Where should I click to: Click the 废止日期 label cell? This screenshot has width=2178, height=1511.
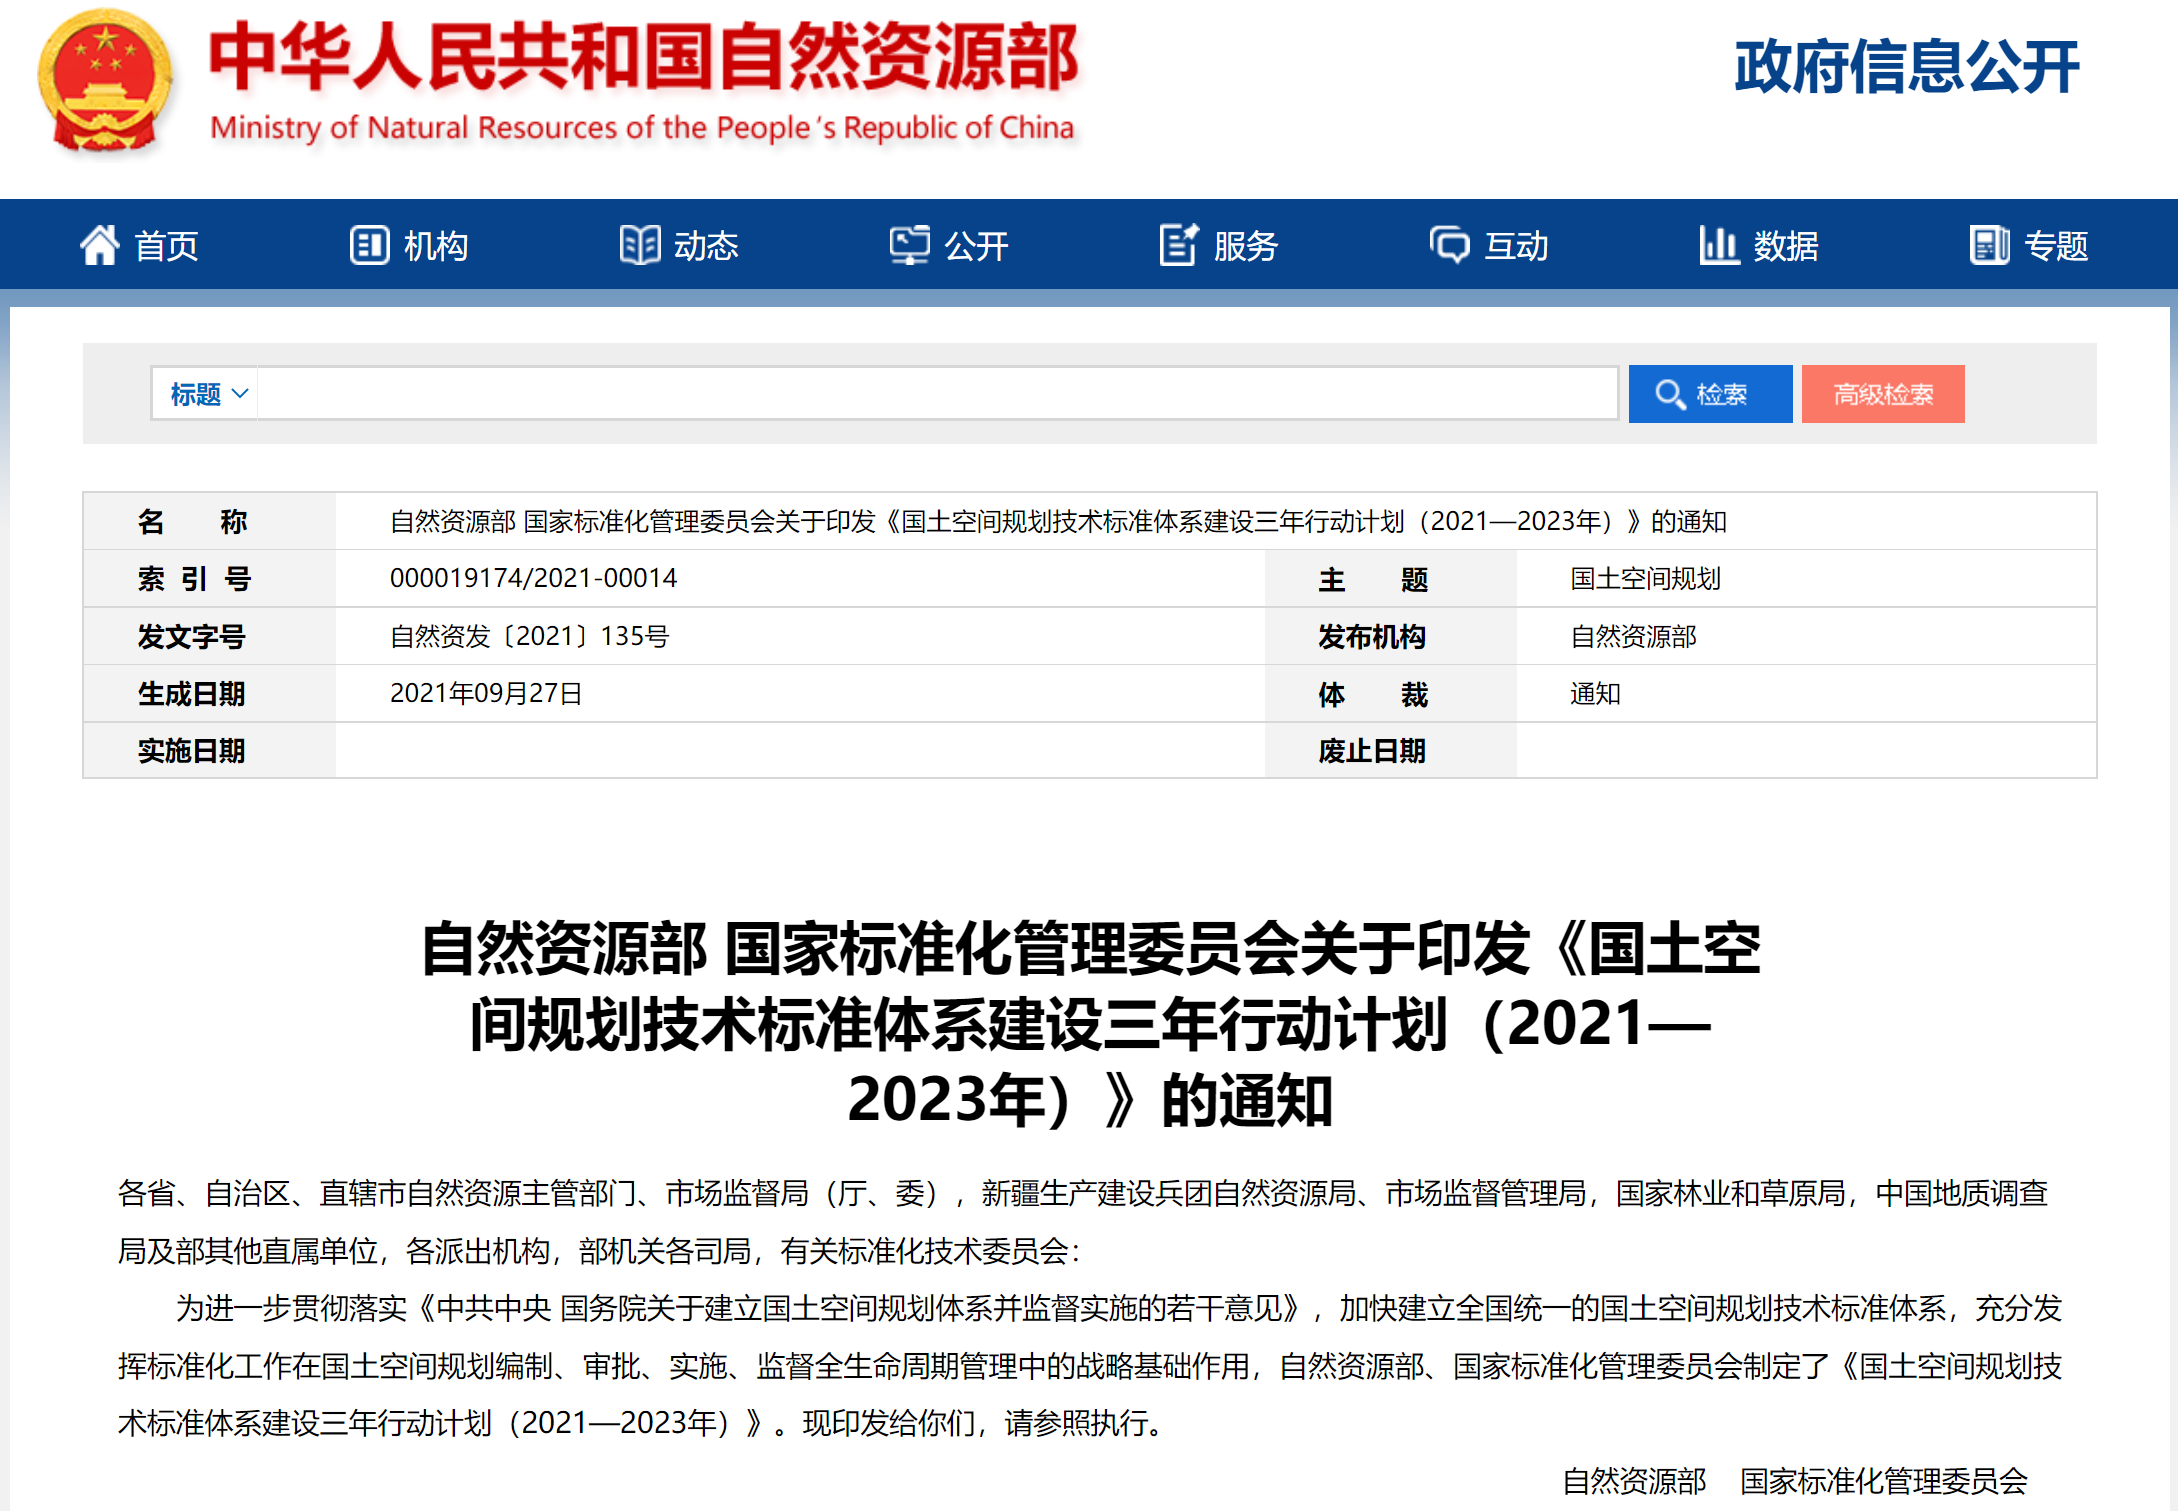click(x=1390, y=750)
